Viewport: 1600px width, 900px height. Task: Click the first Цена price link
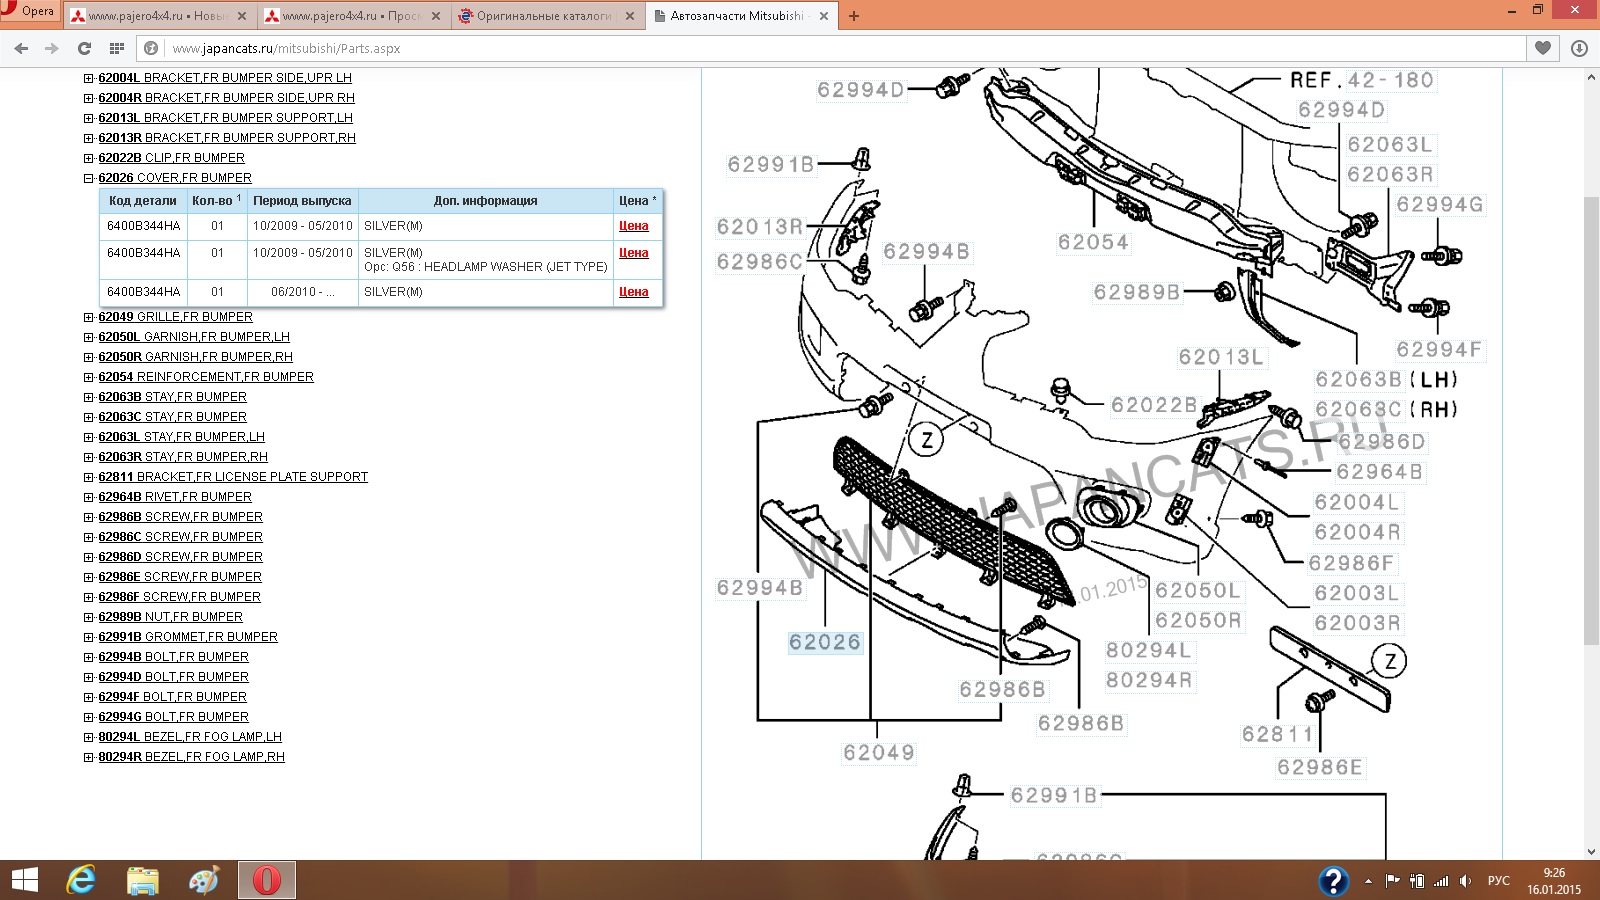point(633,226)
